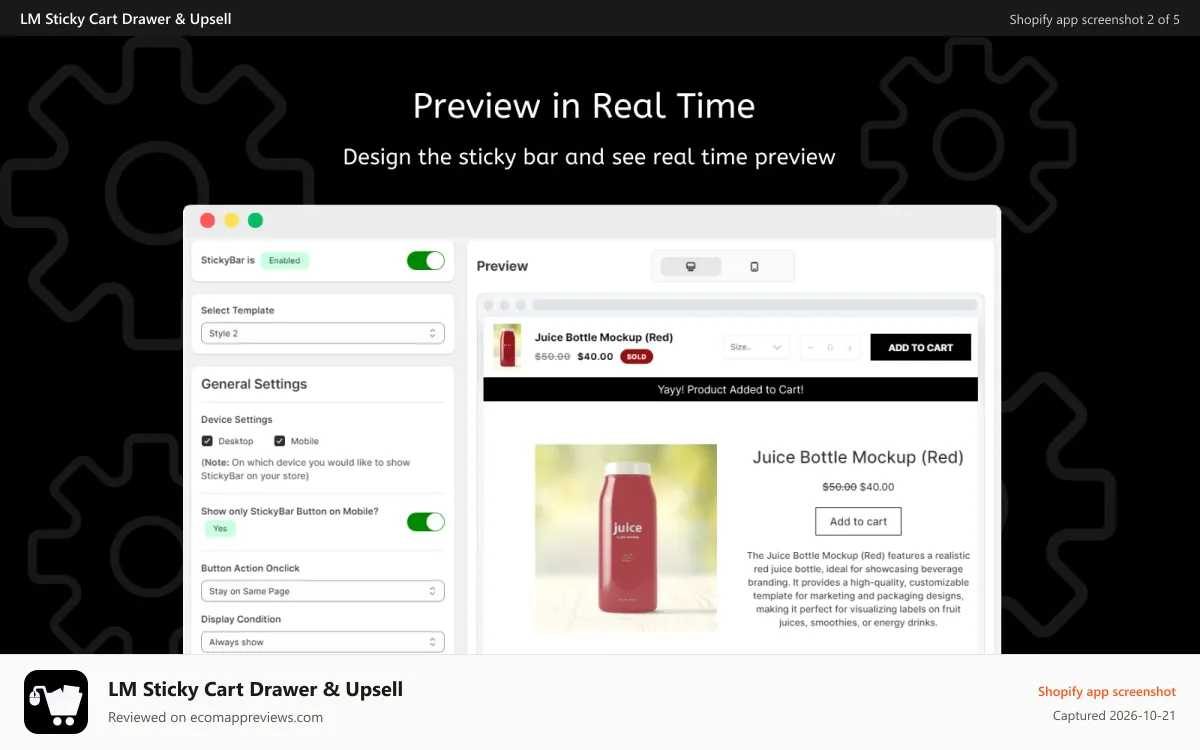
Task: Click the sticky bar struck-through $50.00 price
Action: click(553, 356)
